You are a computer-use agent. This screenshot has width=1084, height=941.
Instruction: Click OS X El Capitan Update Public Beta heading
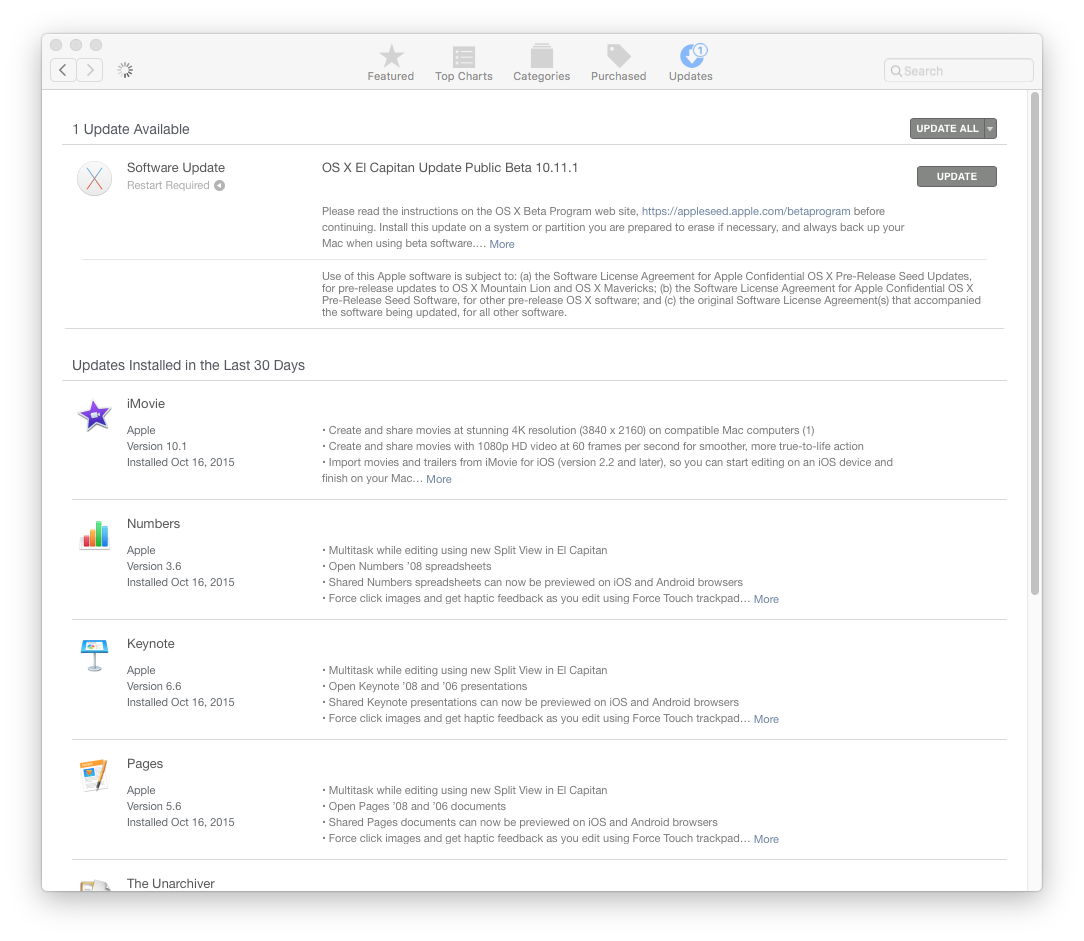click(450, 167)
